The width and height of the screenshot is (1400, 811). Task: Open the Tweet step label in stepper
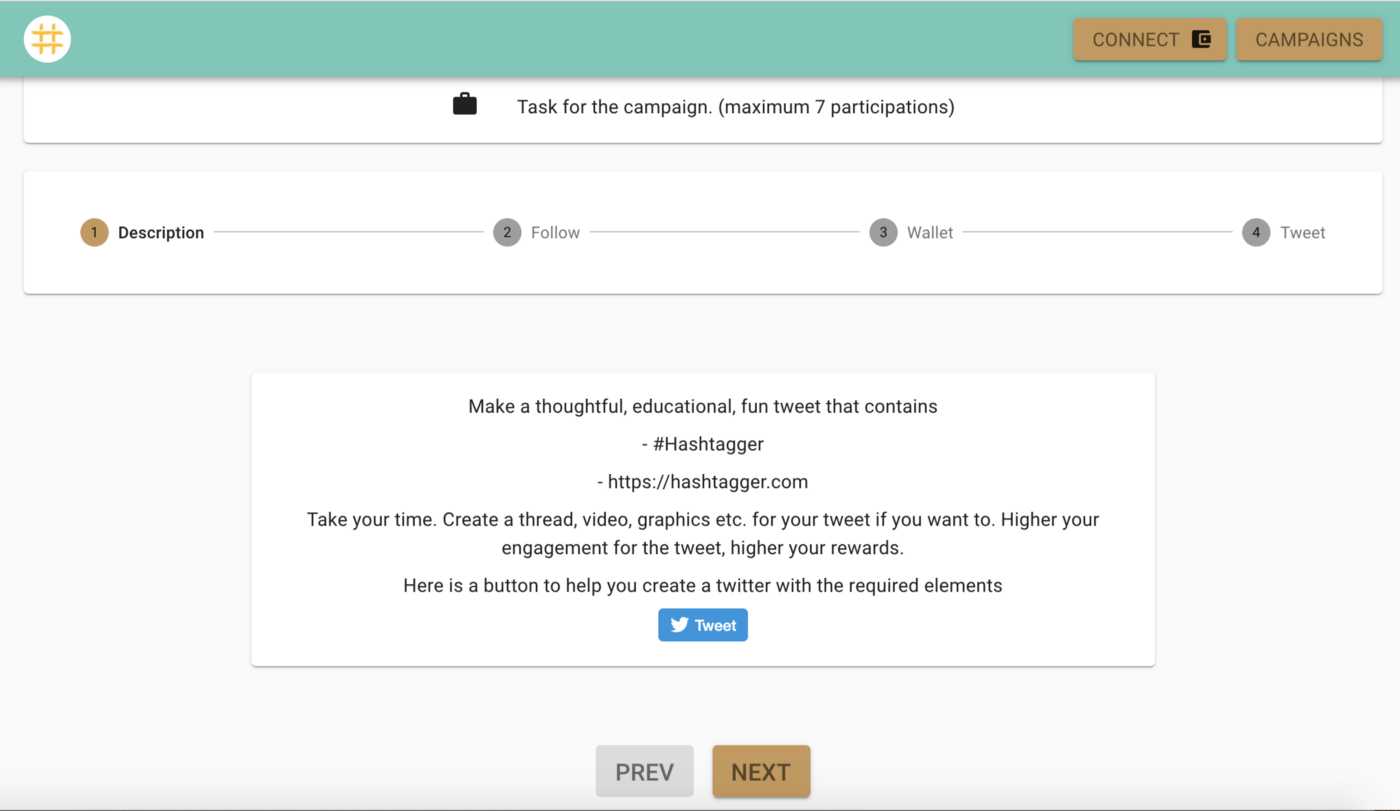(1303, 233)
